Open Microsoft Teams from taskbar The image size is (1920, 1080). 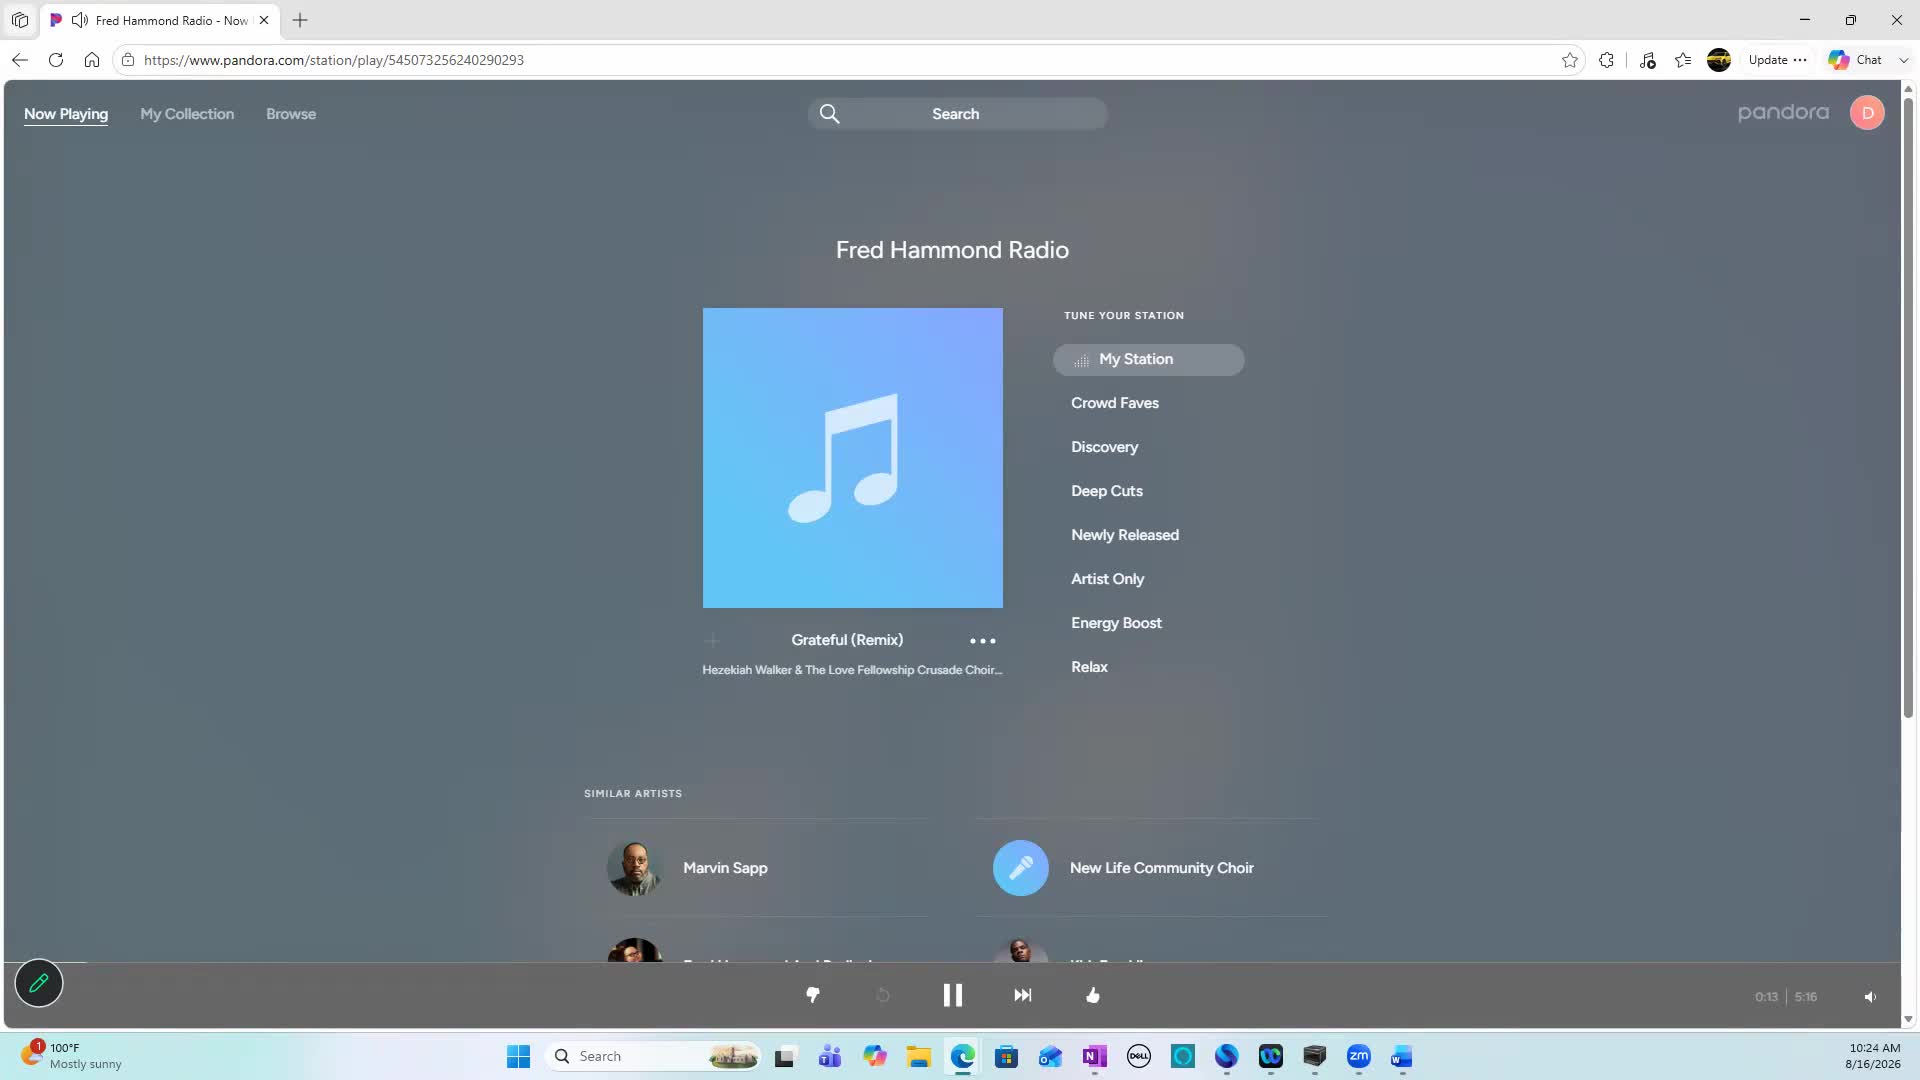830,1056
